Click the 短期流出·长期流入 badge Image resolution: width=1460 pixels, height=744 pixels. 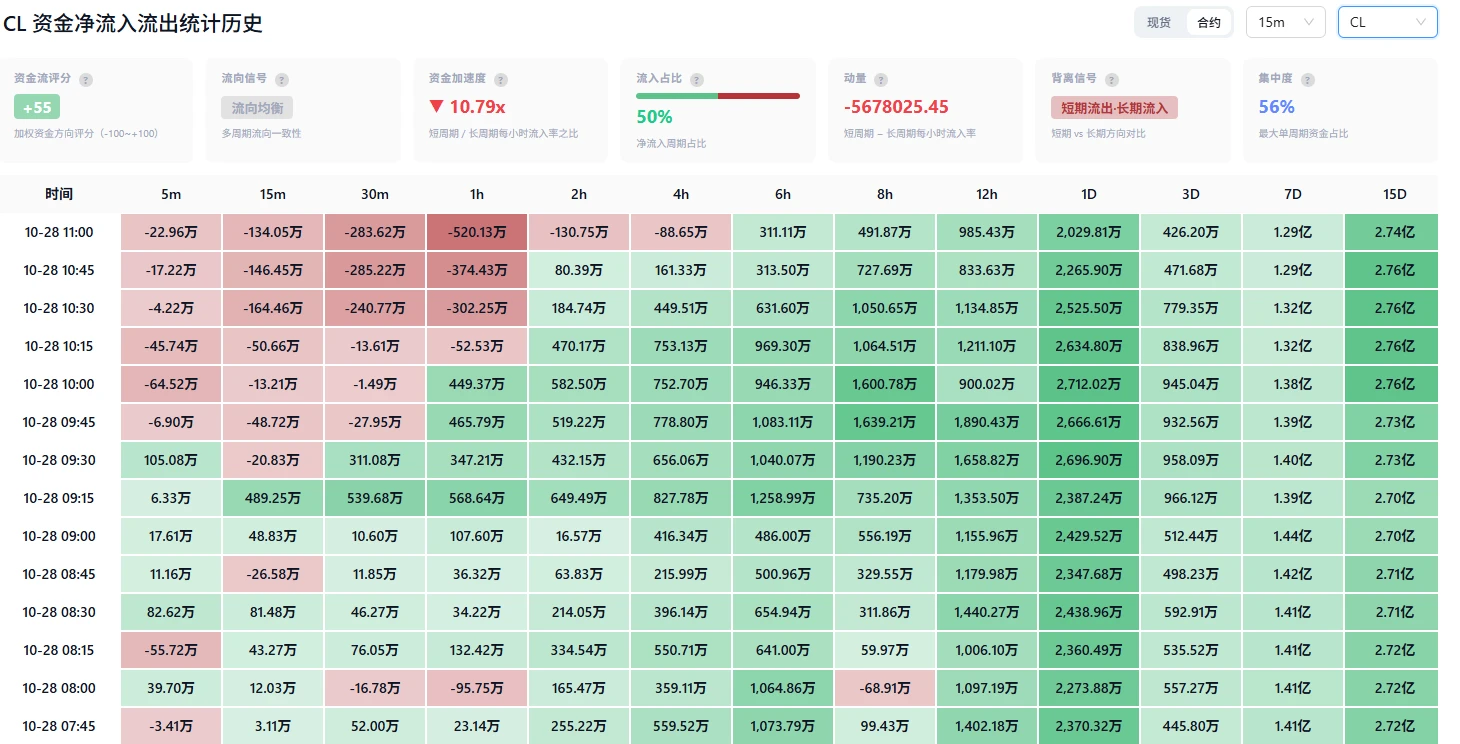click(1114, 107)
